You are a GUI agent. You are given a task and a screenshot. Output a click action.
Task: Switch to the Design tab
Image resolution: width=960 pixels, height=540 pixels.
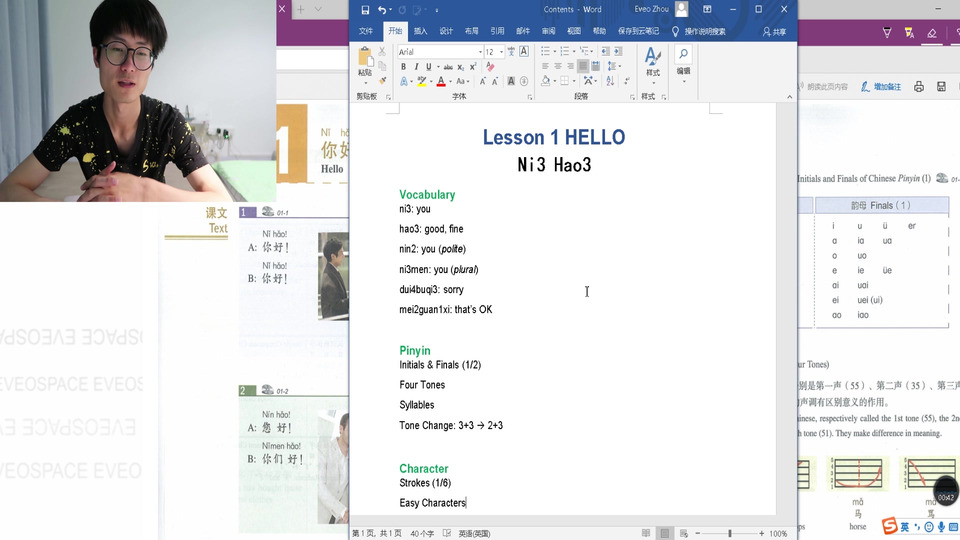[446, 31]
